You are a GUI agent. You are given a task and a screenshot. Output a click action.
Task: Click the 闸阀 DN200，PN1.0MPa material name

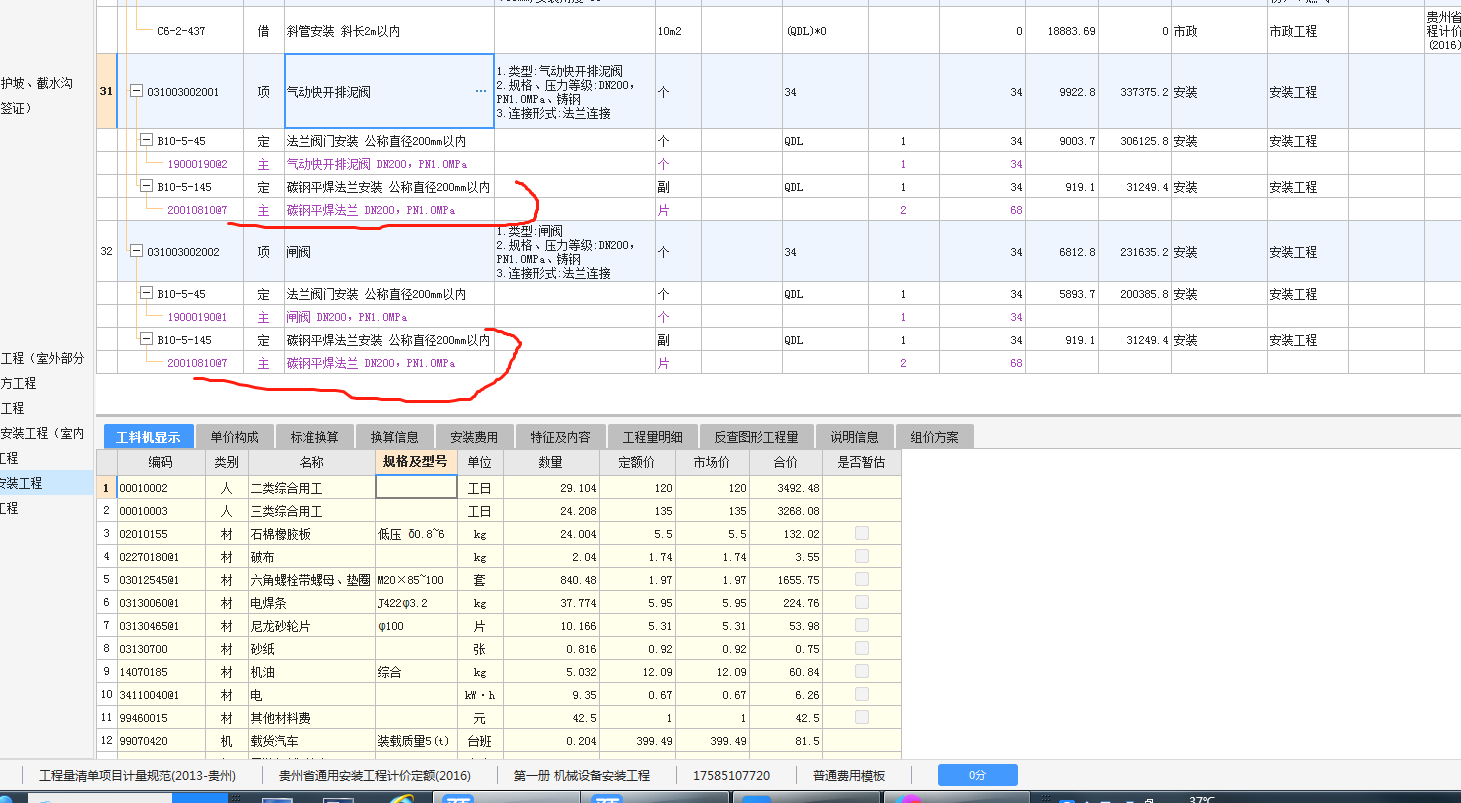pyautogui.click(x=347, y=317)
